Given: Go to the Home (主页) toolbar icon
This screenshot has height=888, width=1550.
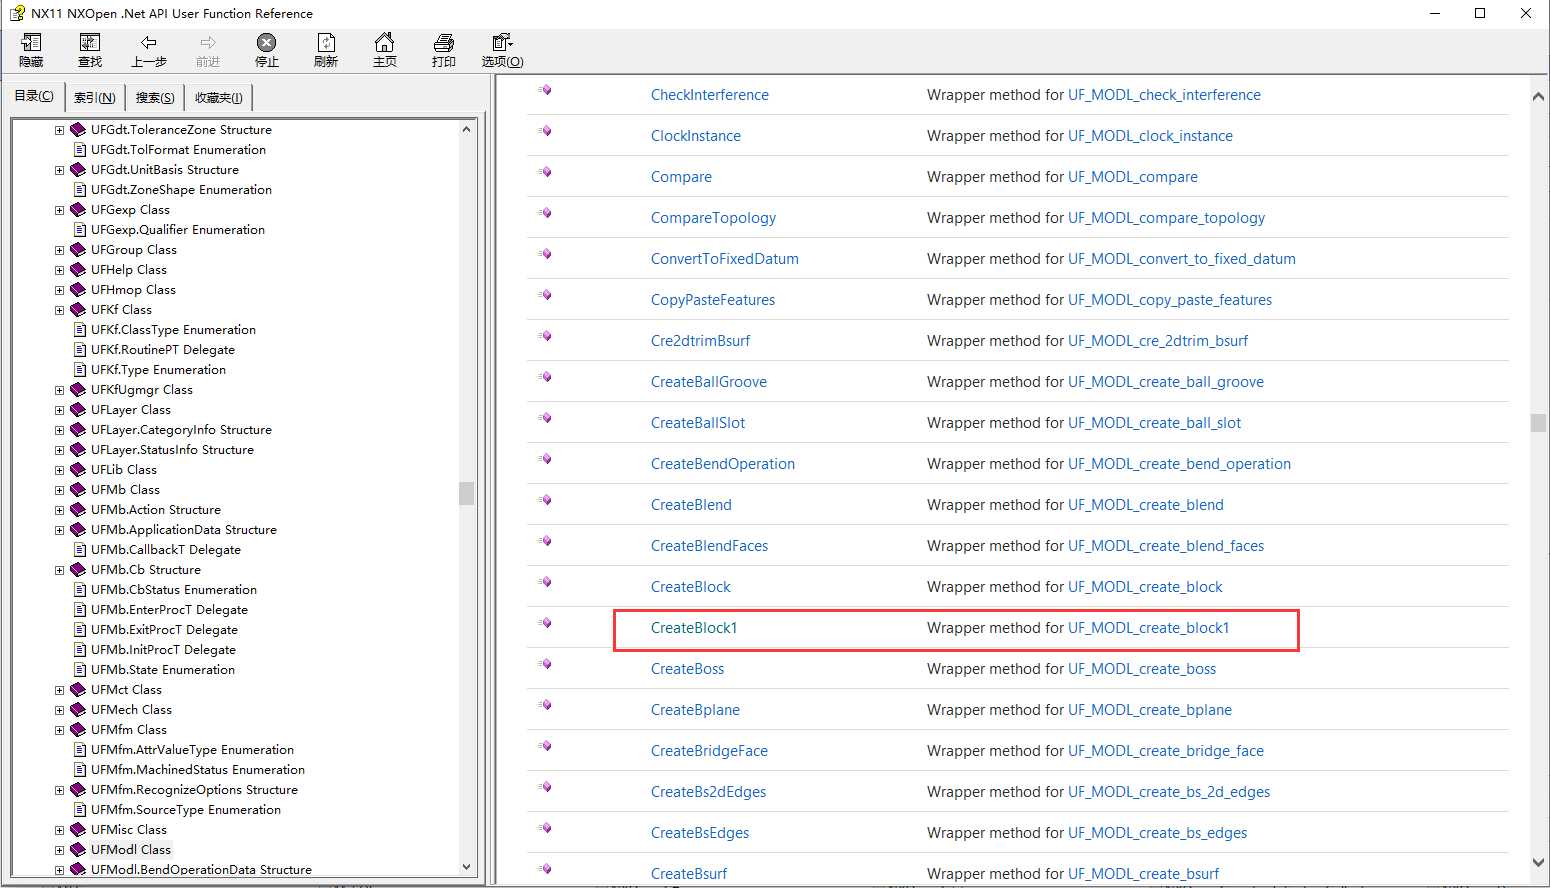Looking at the screenshot, I should point(385,42).
